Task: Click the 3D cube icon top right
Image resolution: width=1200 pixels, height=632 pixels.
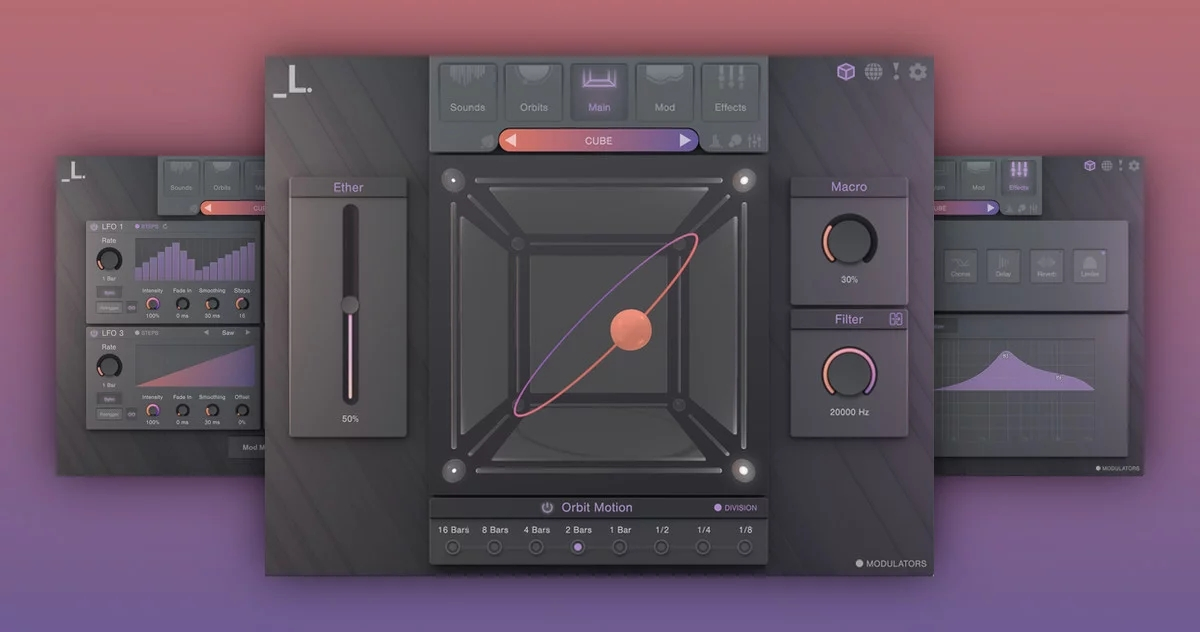Action: (846, 71)
